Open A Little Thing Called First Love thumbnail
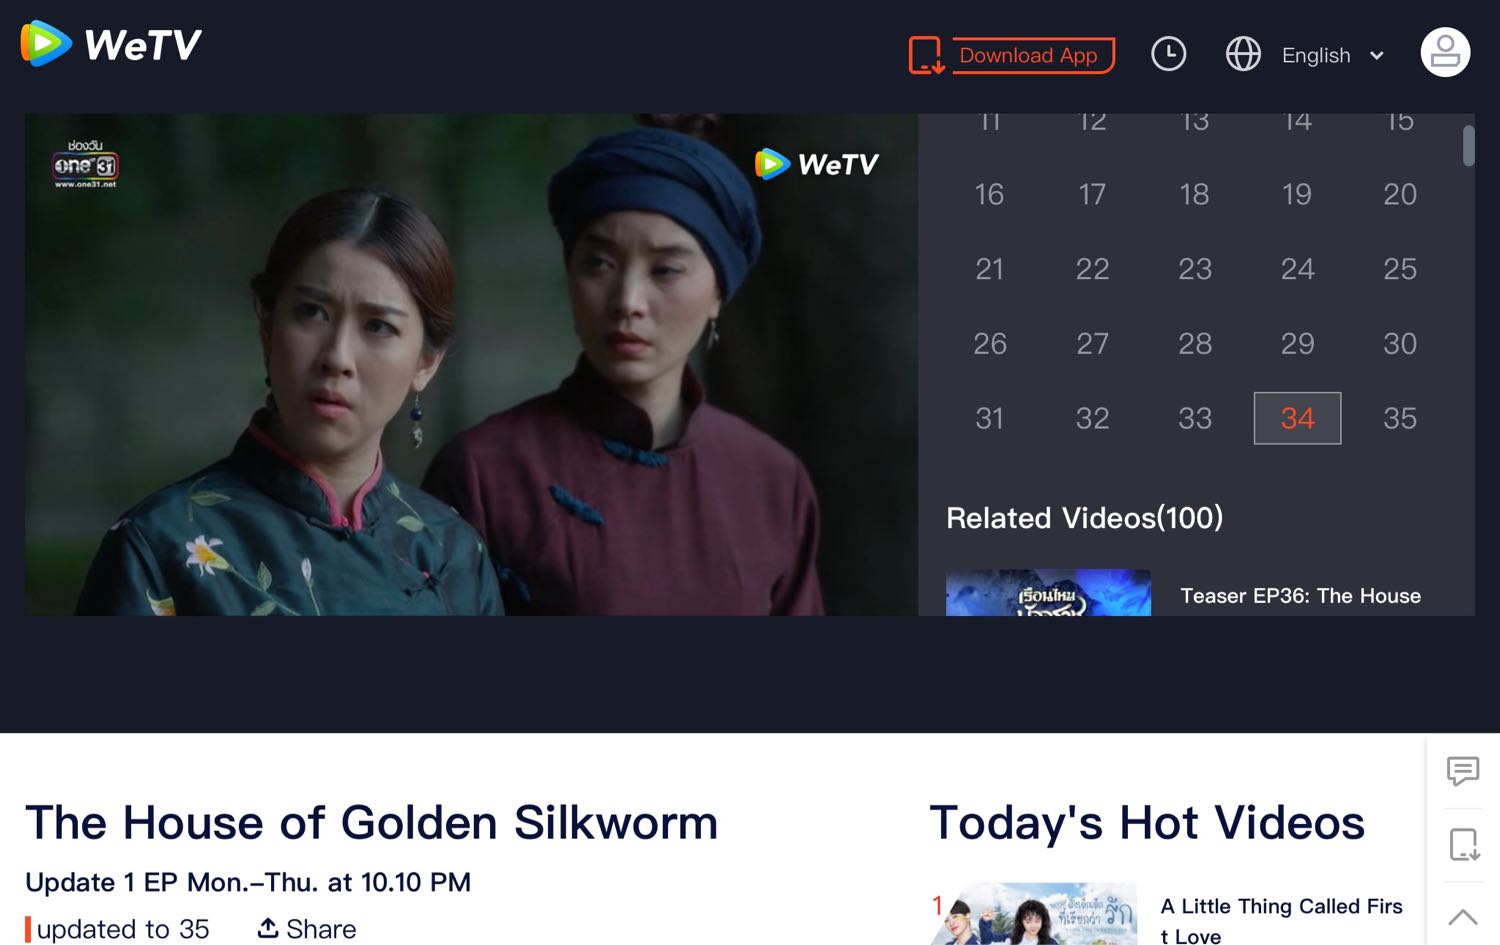The height and width of the screenshot is (945, 1500). coord(1035,914)
